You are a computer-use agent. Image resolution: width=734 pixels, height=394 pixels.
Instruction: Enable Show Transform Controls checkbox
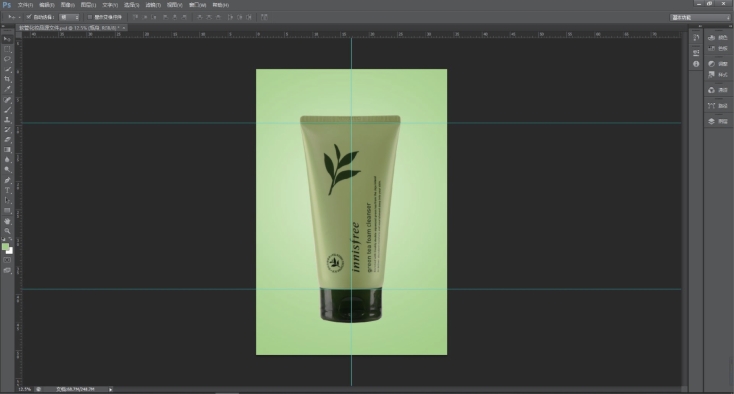(x=90, y=17)
